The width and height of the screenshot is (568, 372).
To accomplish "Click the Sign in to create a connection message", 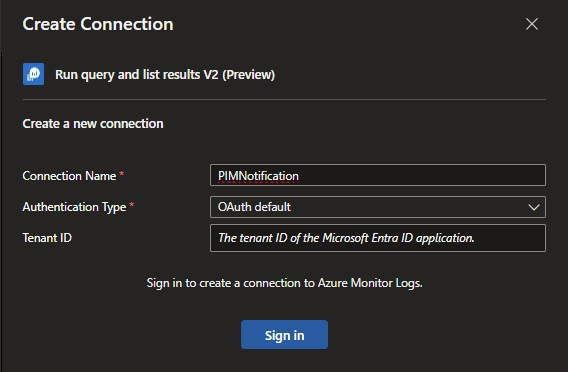I will pyautogui.click(x=284, y=283).
